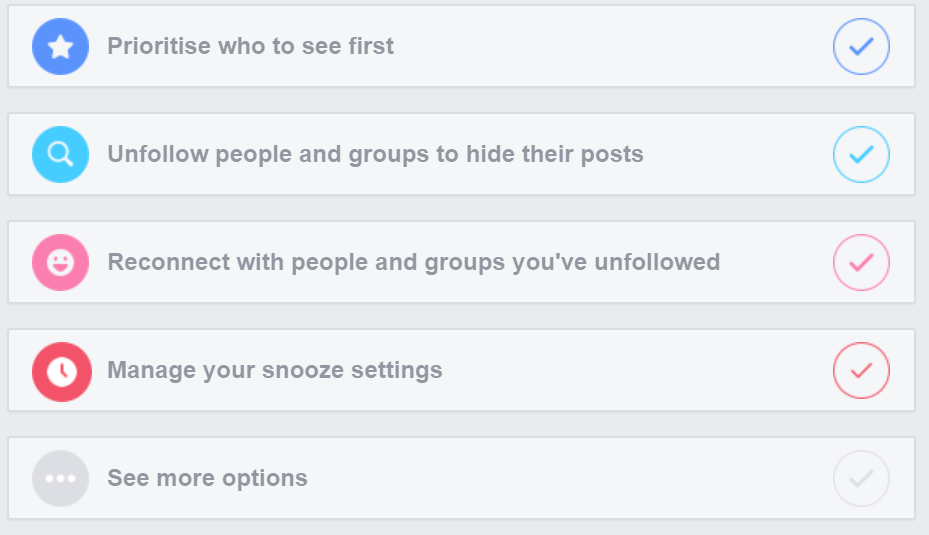Toggle the cyan checkmark for Unfollow people
The height and width of the screenshot is (535, 929).
[x=861, y=155]
